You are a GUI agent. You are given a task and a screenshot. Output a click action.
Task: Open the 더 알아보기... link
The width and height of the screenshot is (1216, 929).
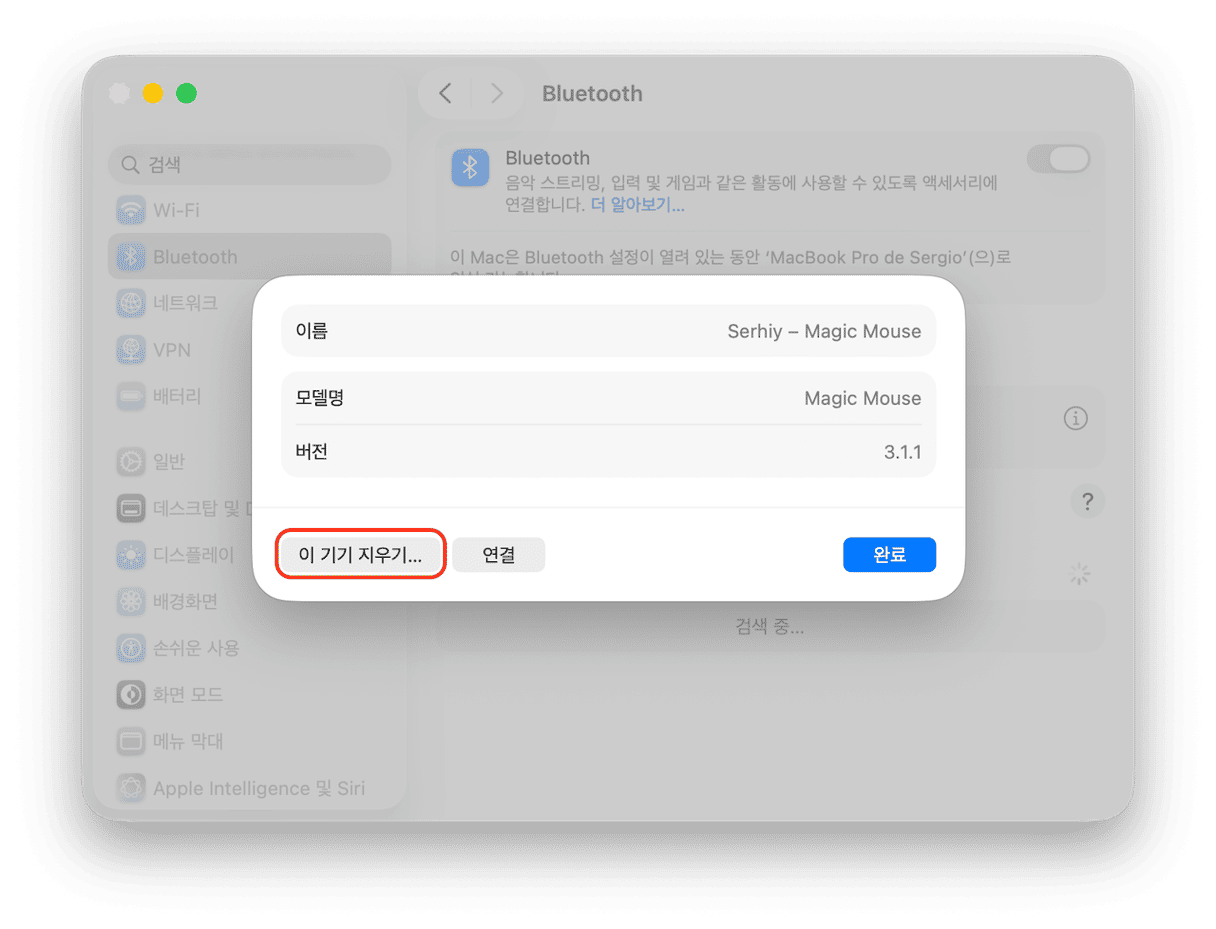(638, 205)
